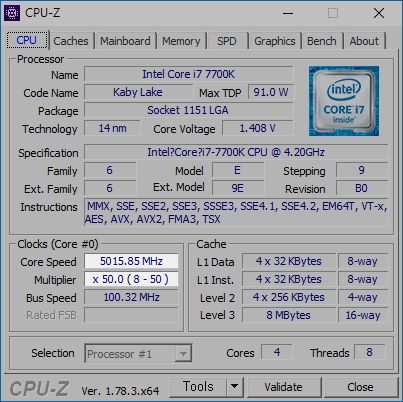Image resolution: width=403 pixels, height=402 pixels.
Task: Click the empty Rated FSB field
Action: coord(131,315)
